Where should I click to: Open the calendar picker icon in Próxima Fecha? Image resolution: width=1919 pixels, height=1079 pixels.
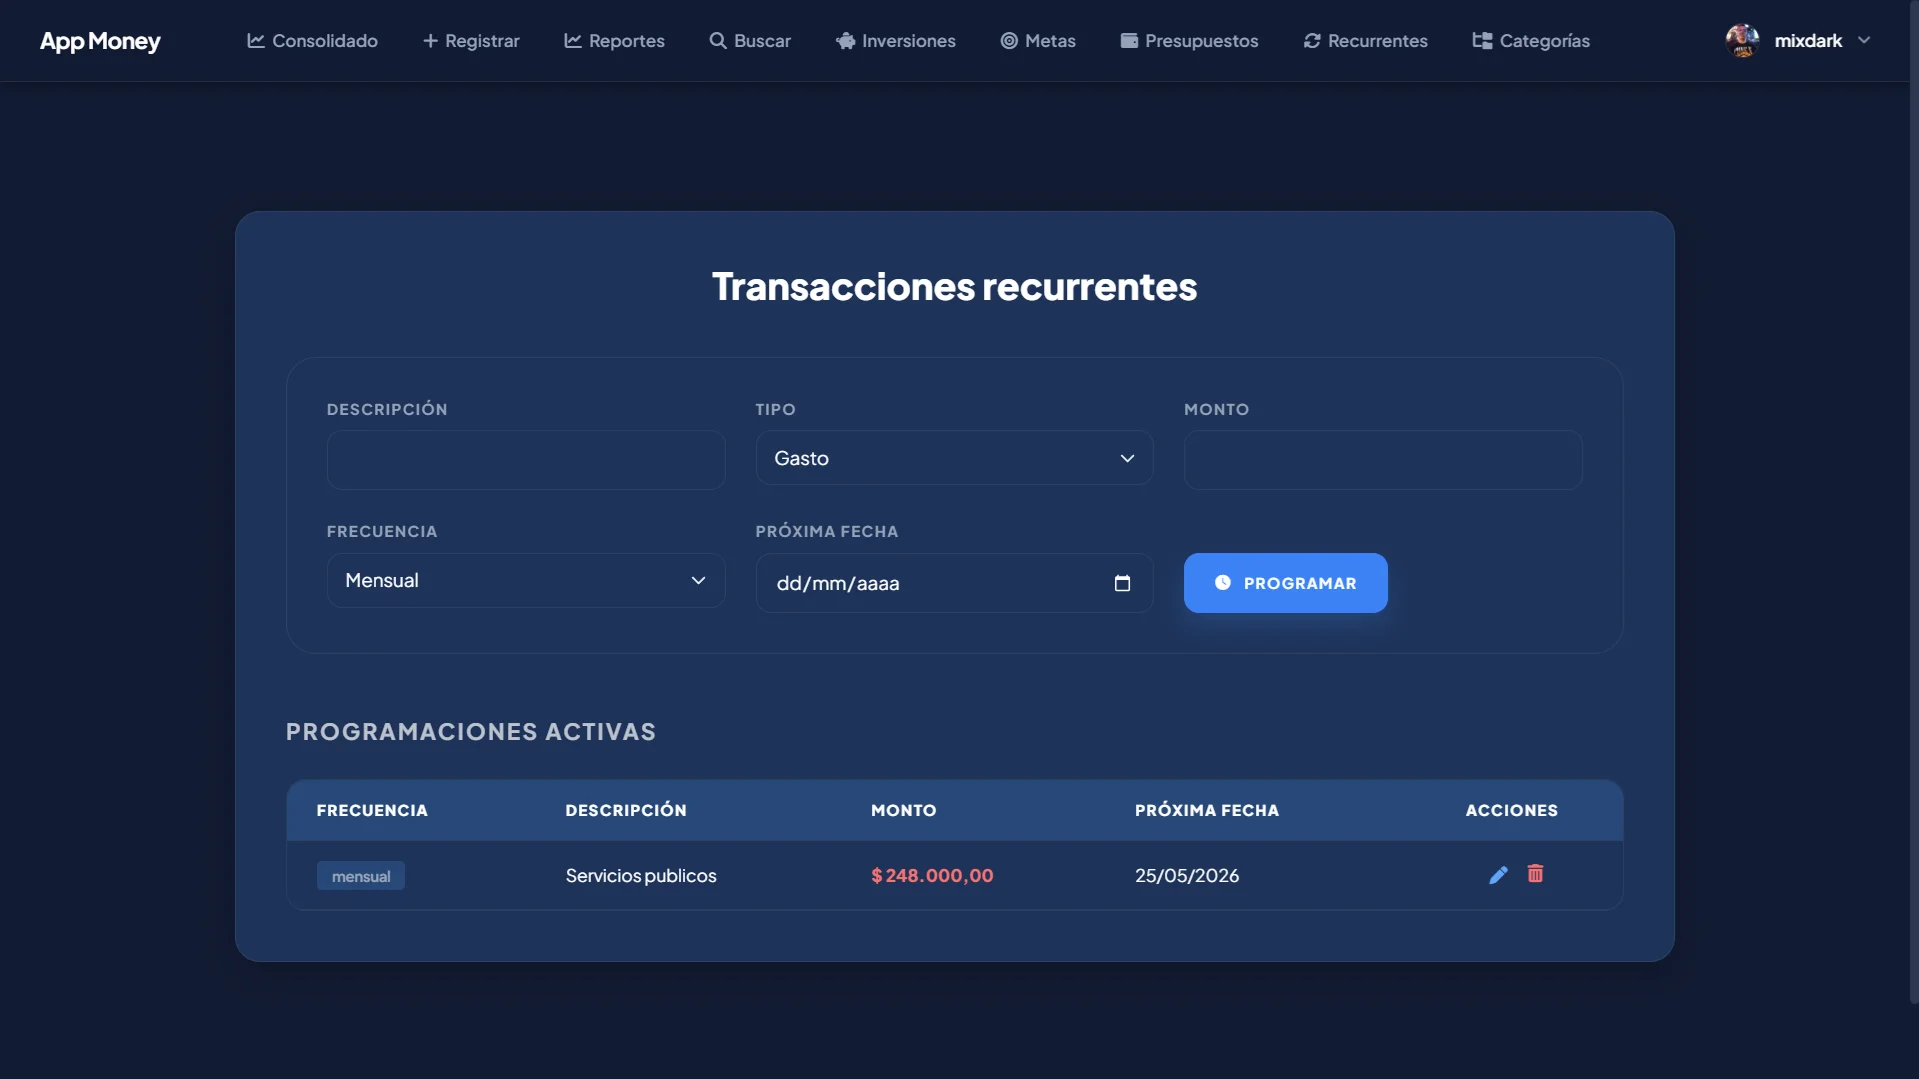coord(1122,583)
